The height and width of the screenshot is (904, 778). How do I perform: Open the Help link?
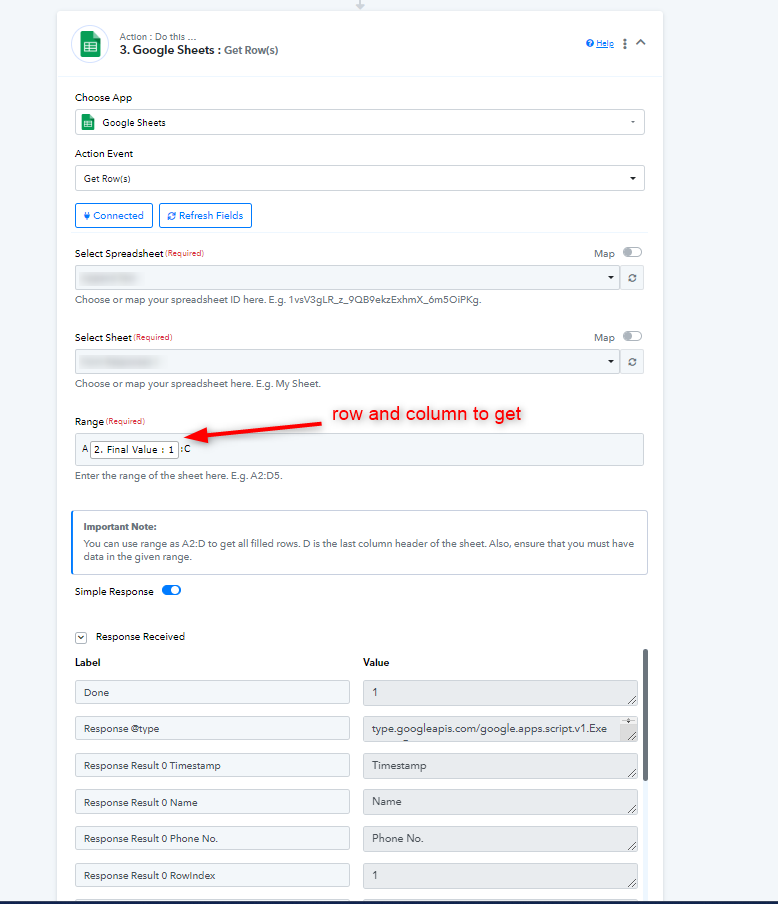point(600,43)
